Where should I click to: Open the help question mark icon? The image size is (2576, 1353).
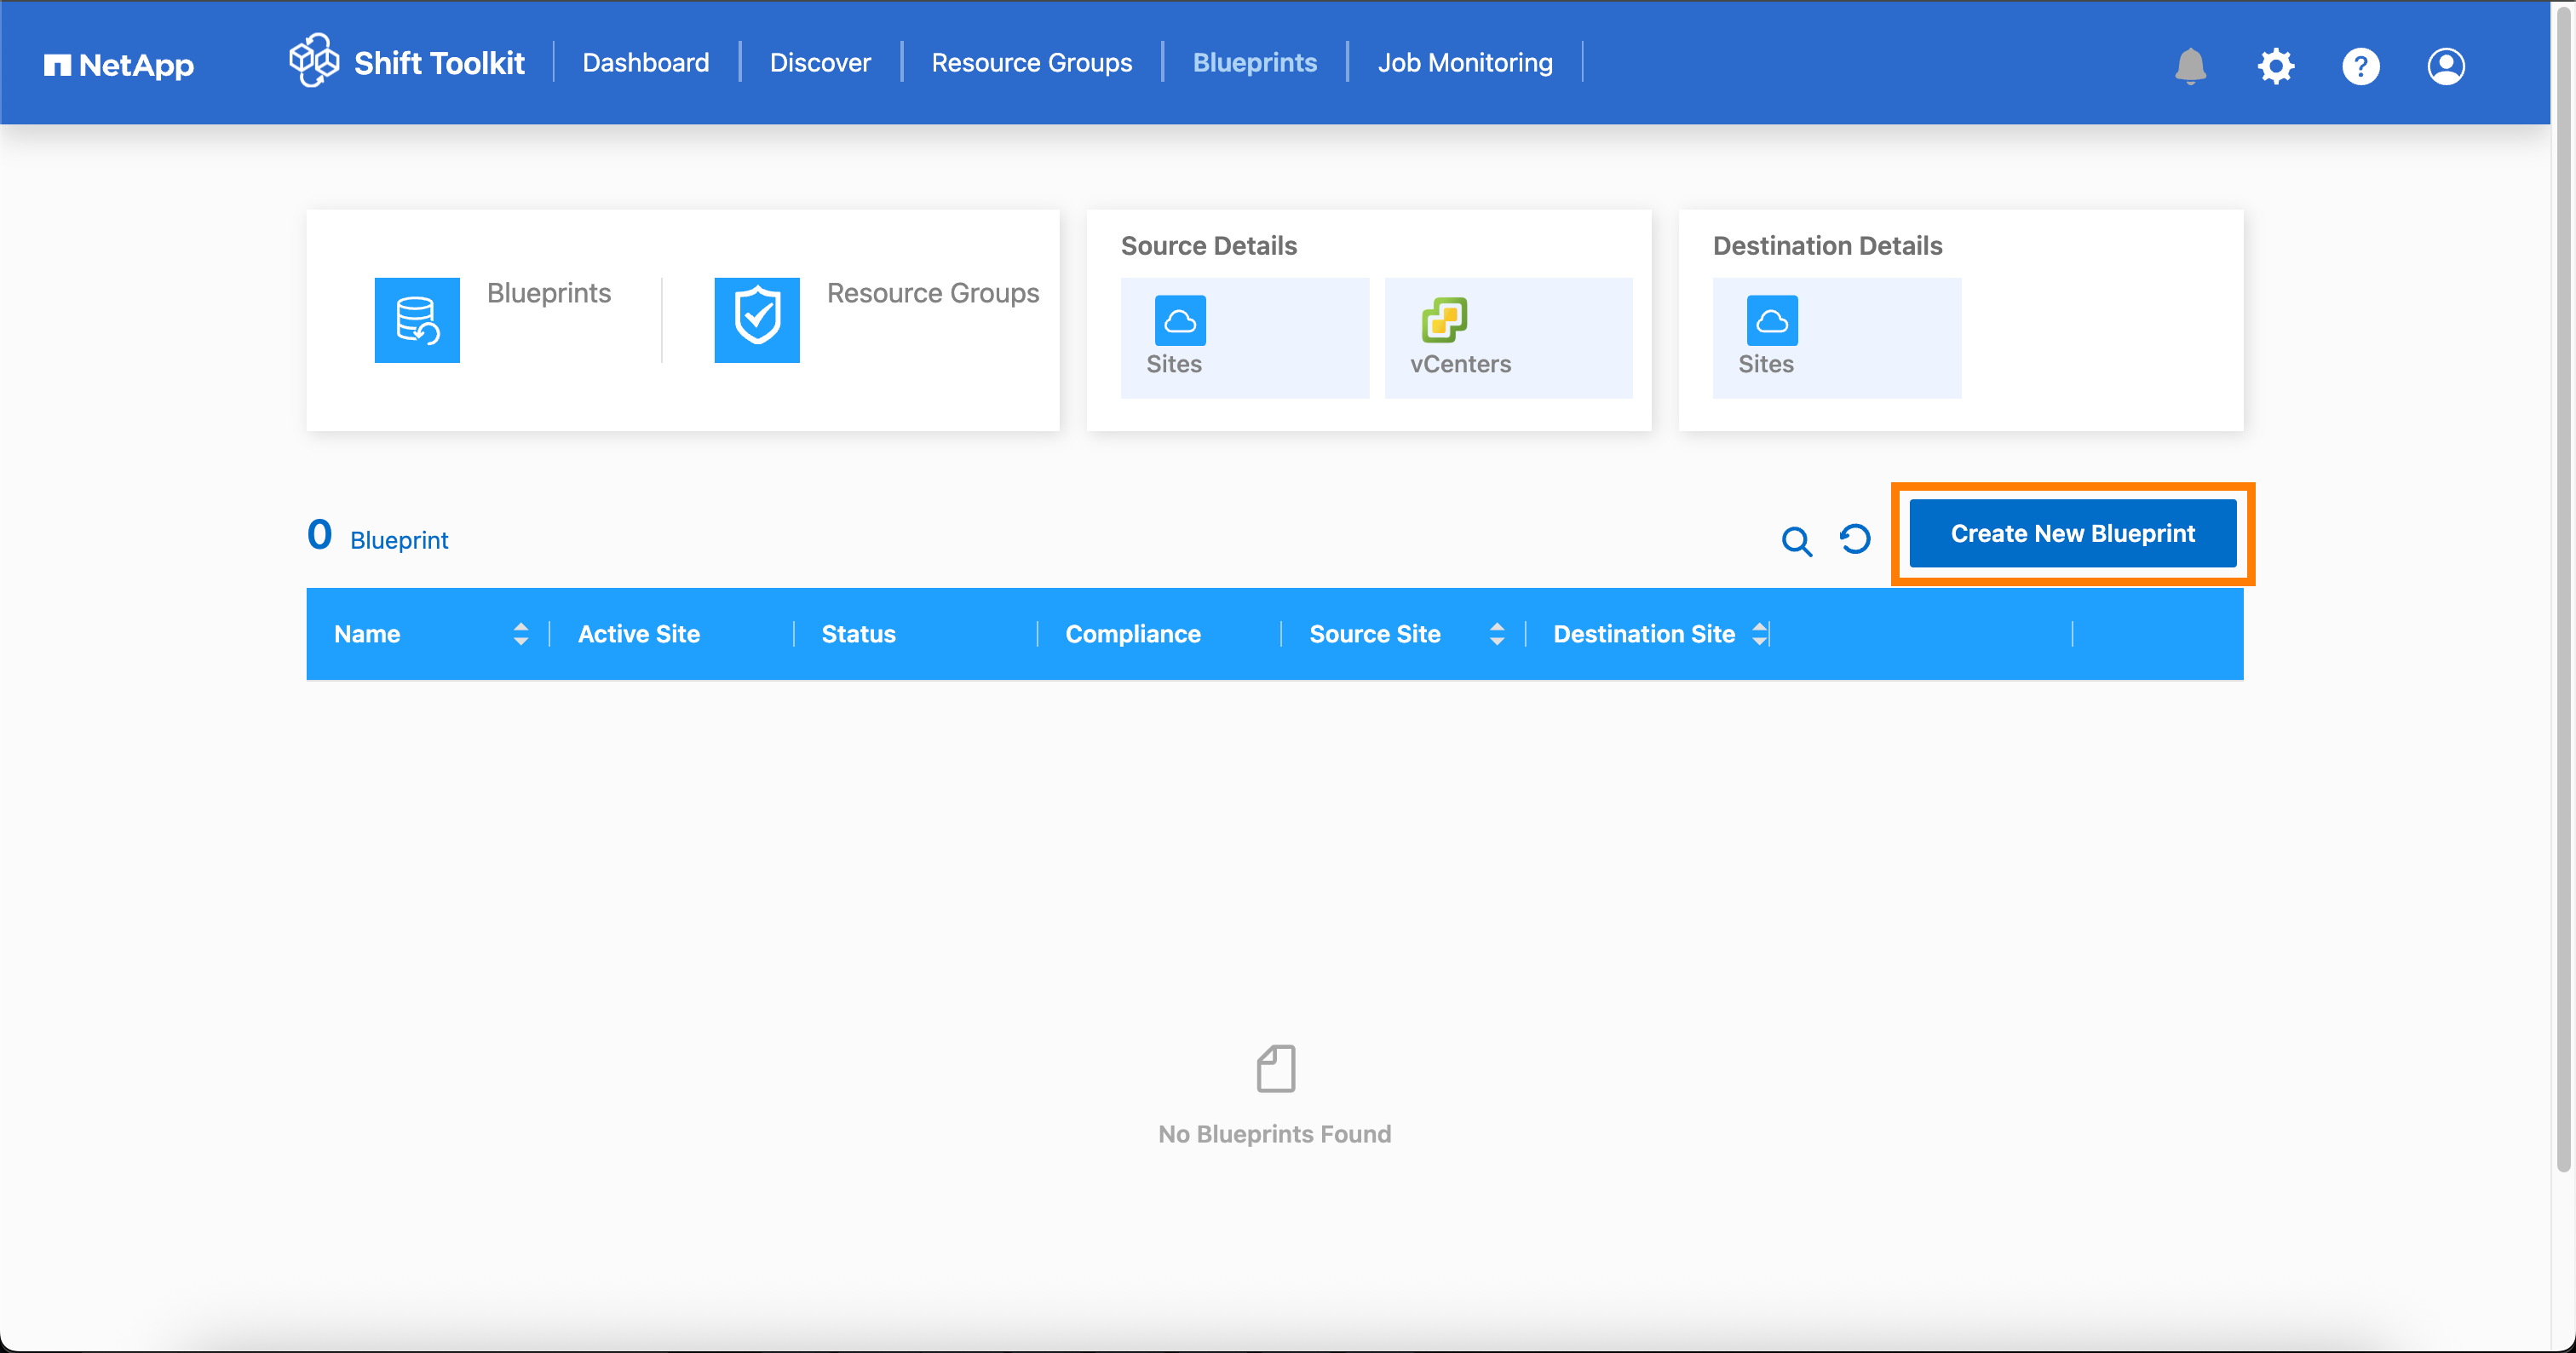click(2360, 66)
